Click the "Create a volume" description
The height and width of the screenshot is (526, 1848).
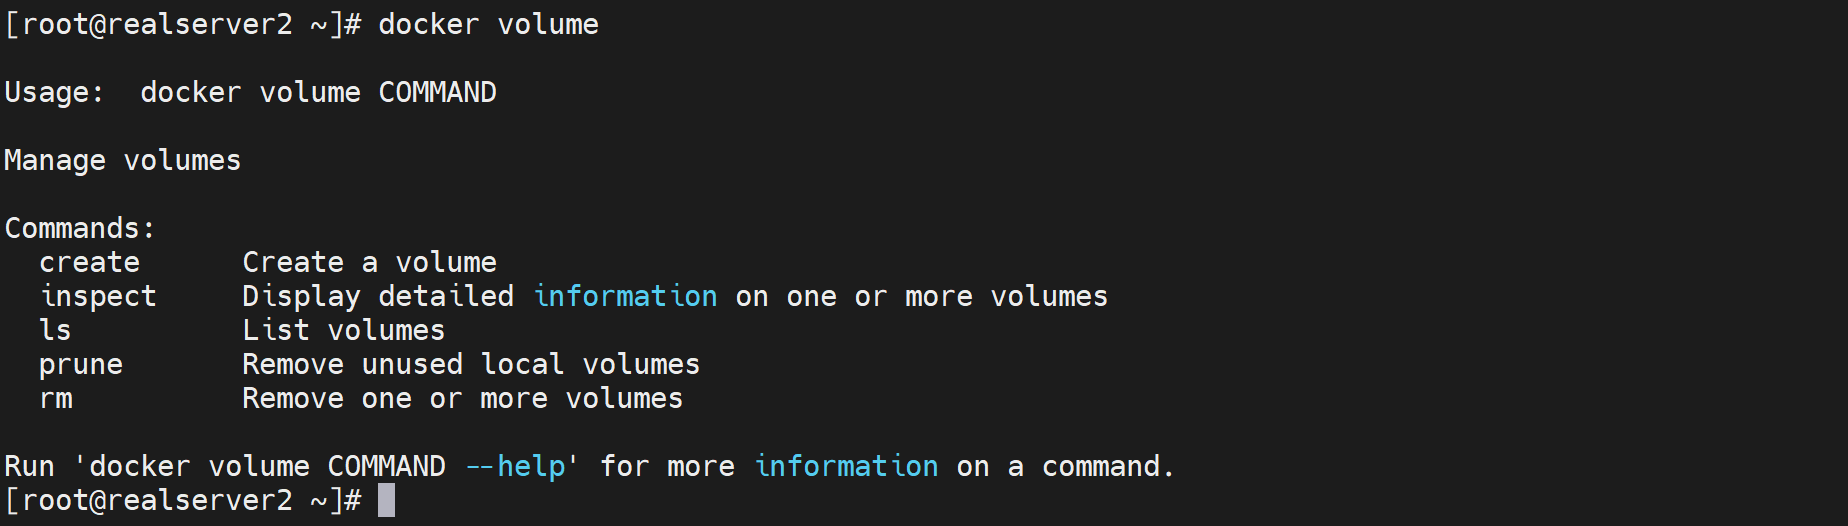[x=369, y=263]
